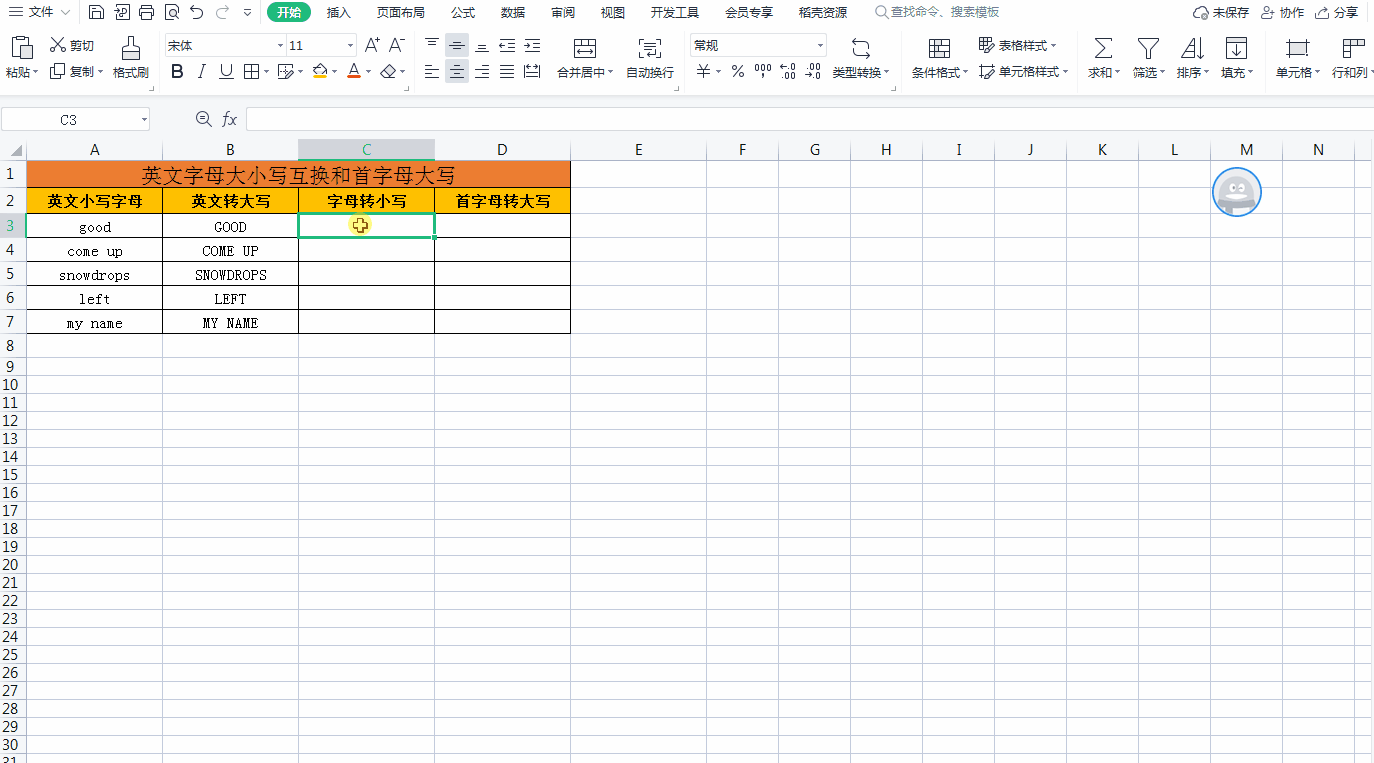Click the eraser clear icon

[x=388, y=72]
